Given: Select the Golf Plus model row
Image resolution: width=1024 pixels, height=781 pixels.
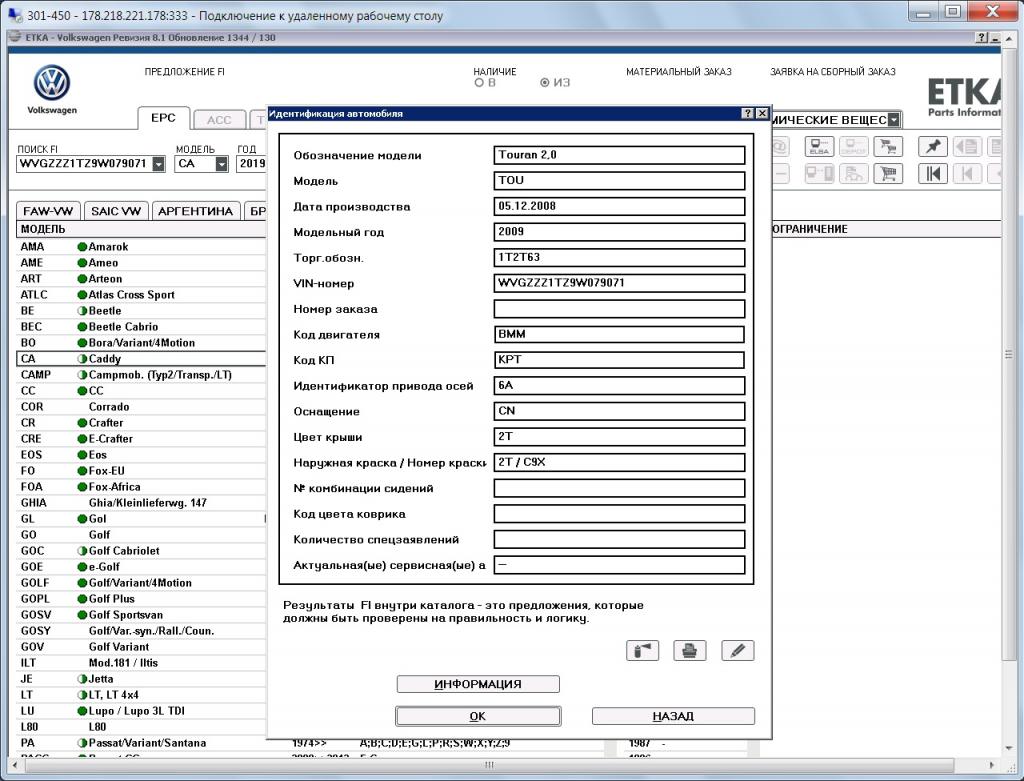Looking at the screenshot, I should point(140,599).
